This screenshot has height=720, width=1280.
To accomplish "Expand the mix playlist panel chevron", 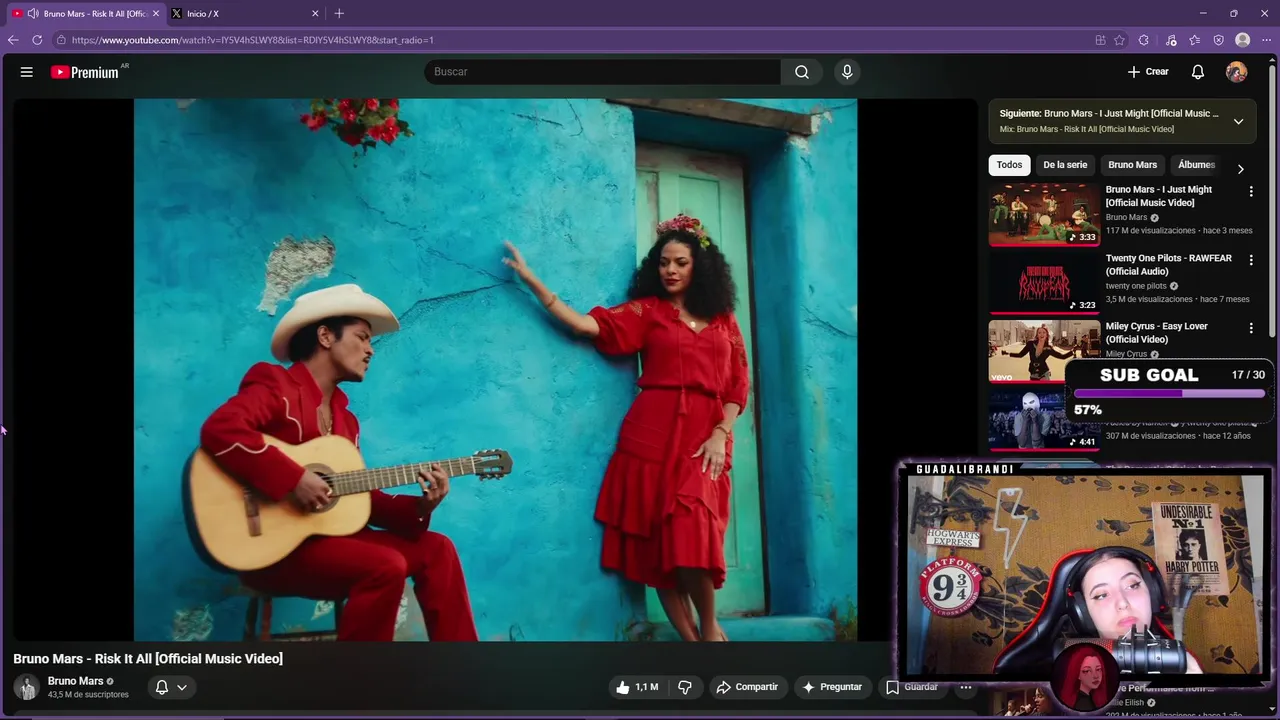I will point(1238,121).
